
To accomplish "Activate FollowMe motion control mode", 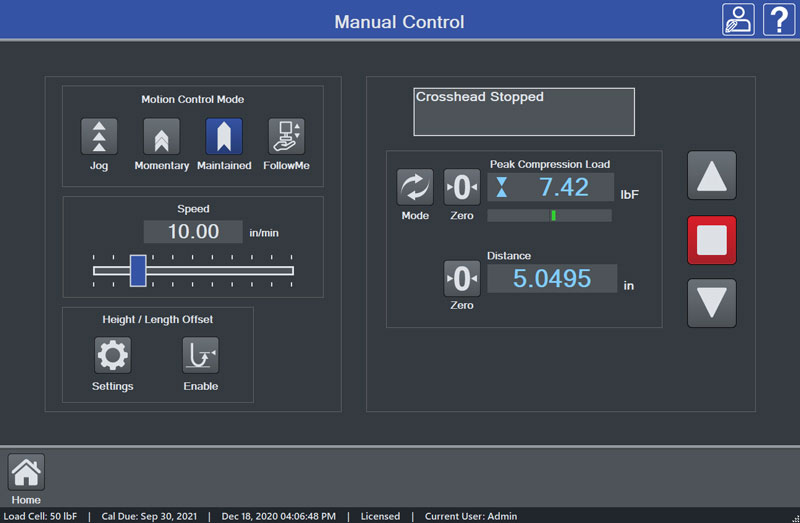I will 286,137.
